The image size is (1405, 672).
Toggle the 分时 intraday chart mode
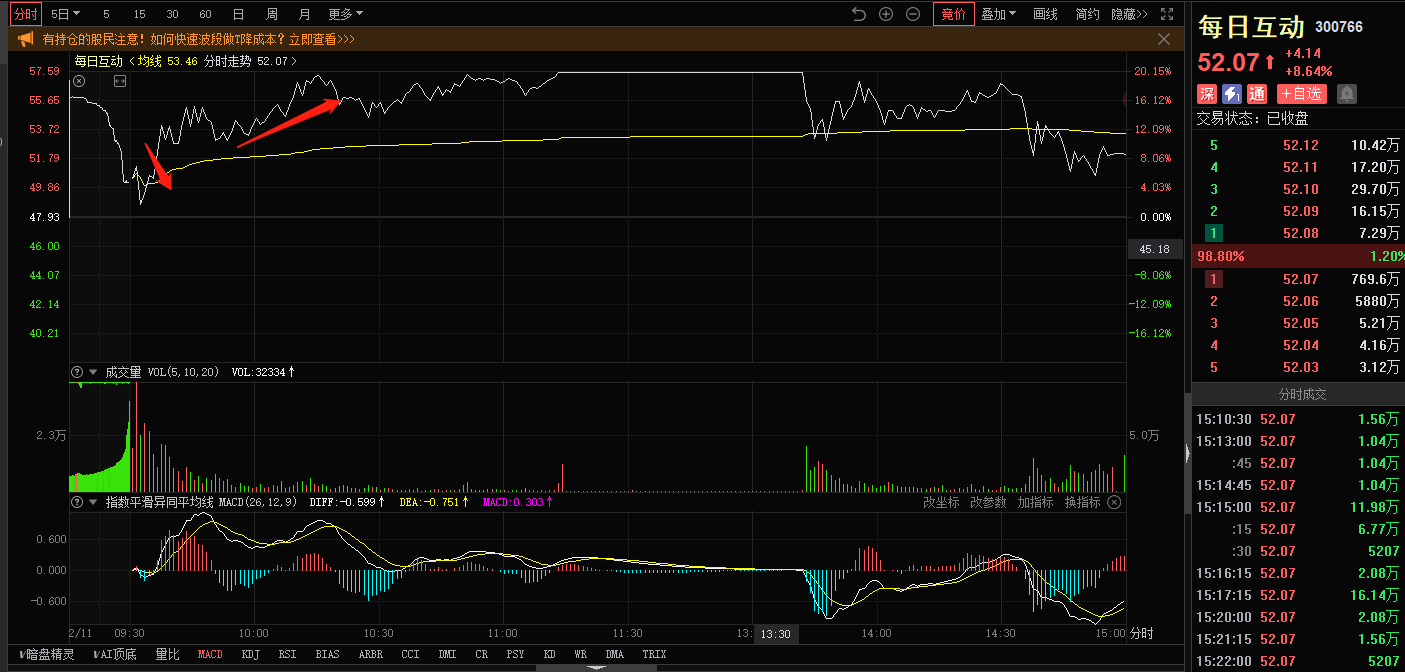point(26,14)
